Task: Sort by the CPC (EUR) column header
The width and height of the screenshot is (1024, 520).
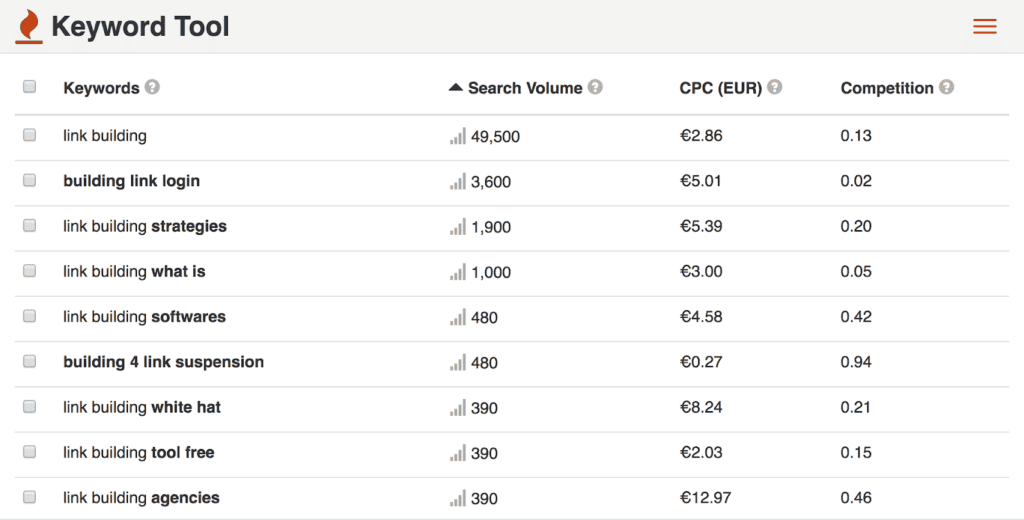Action: 720,88
